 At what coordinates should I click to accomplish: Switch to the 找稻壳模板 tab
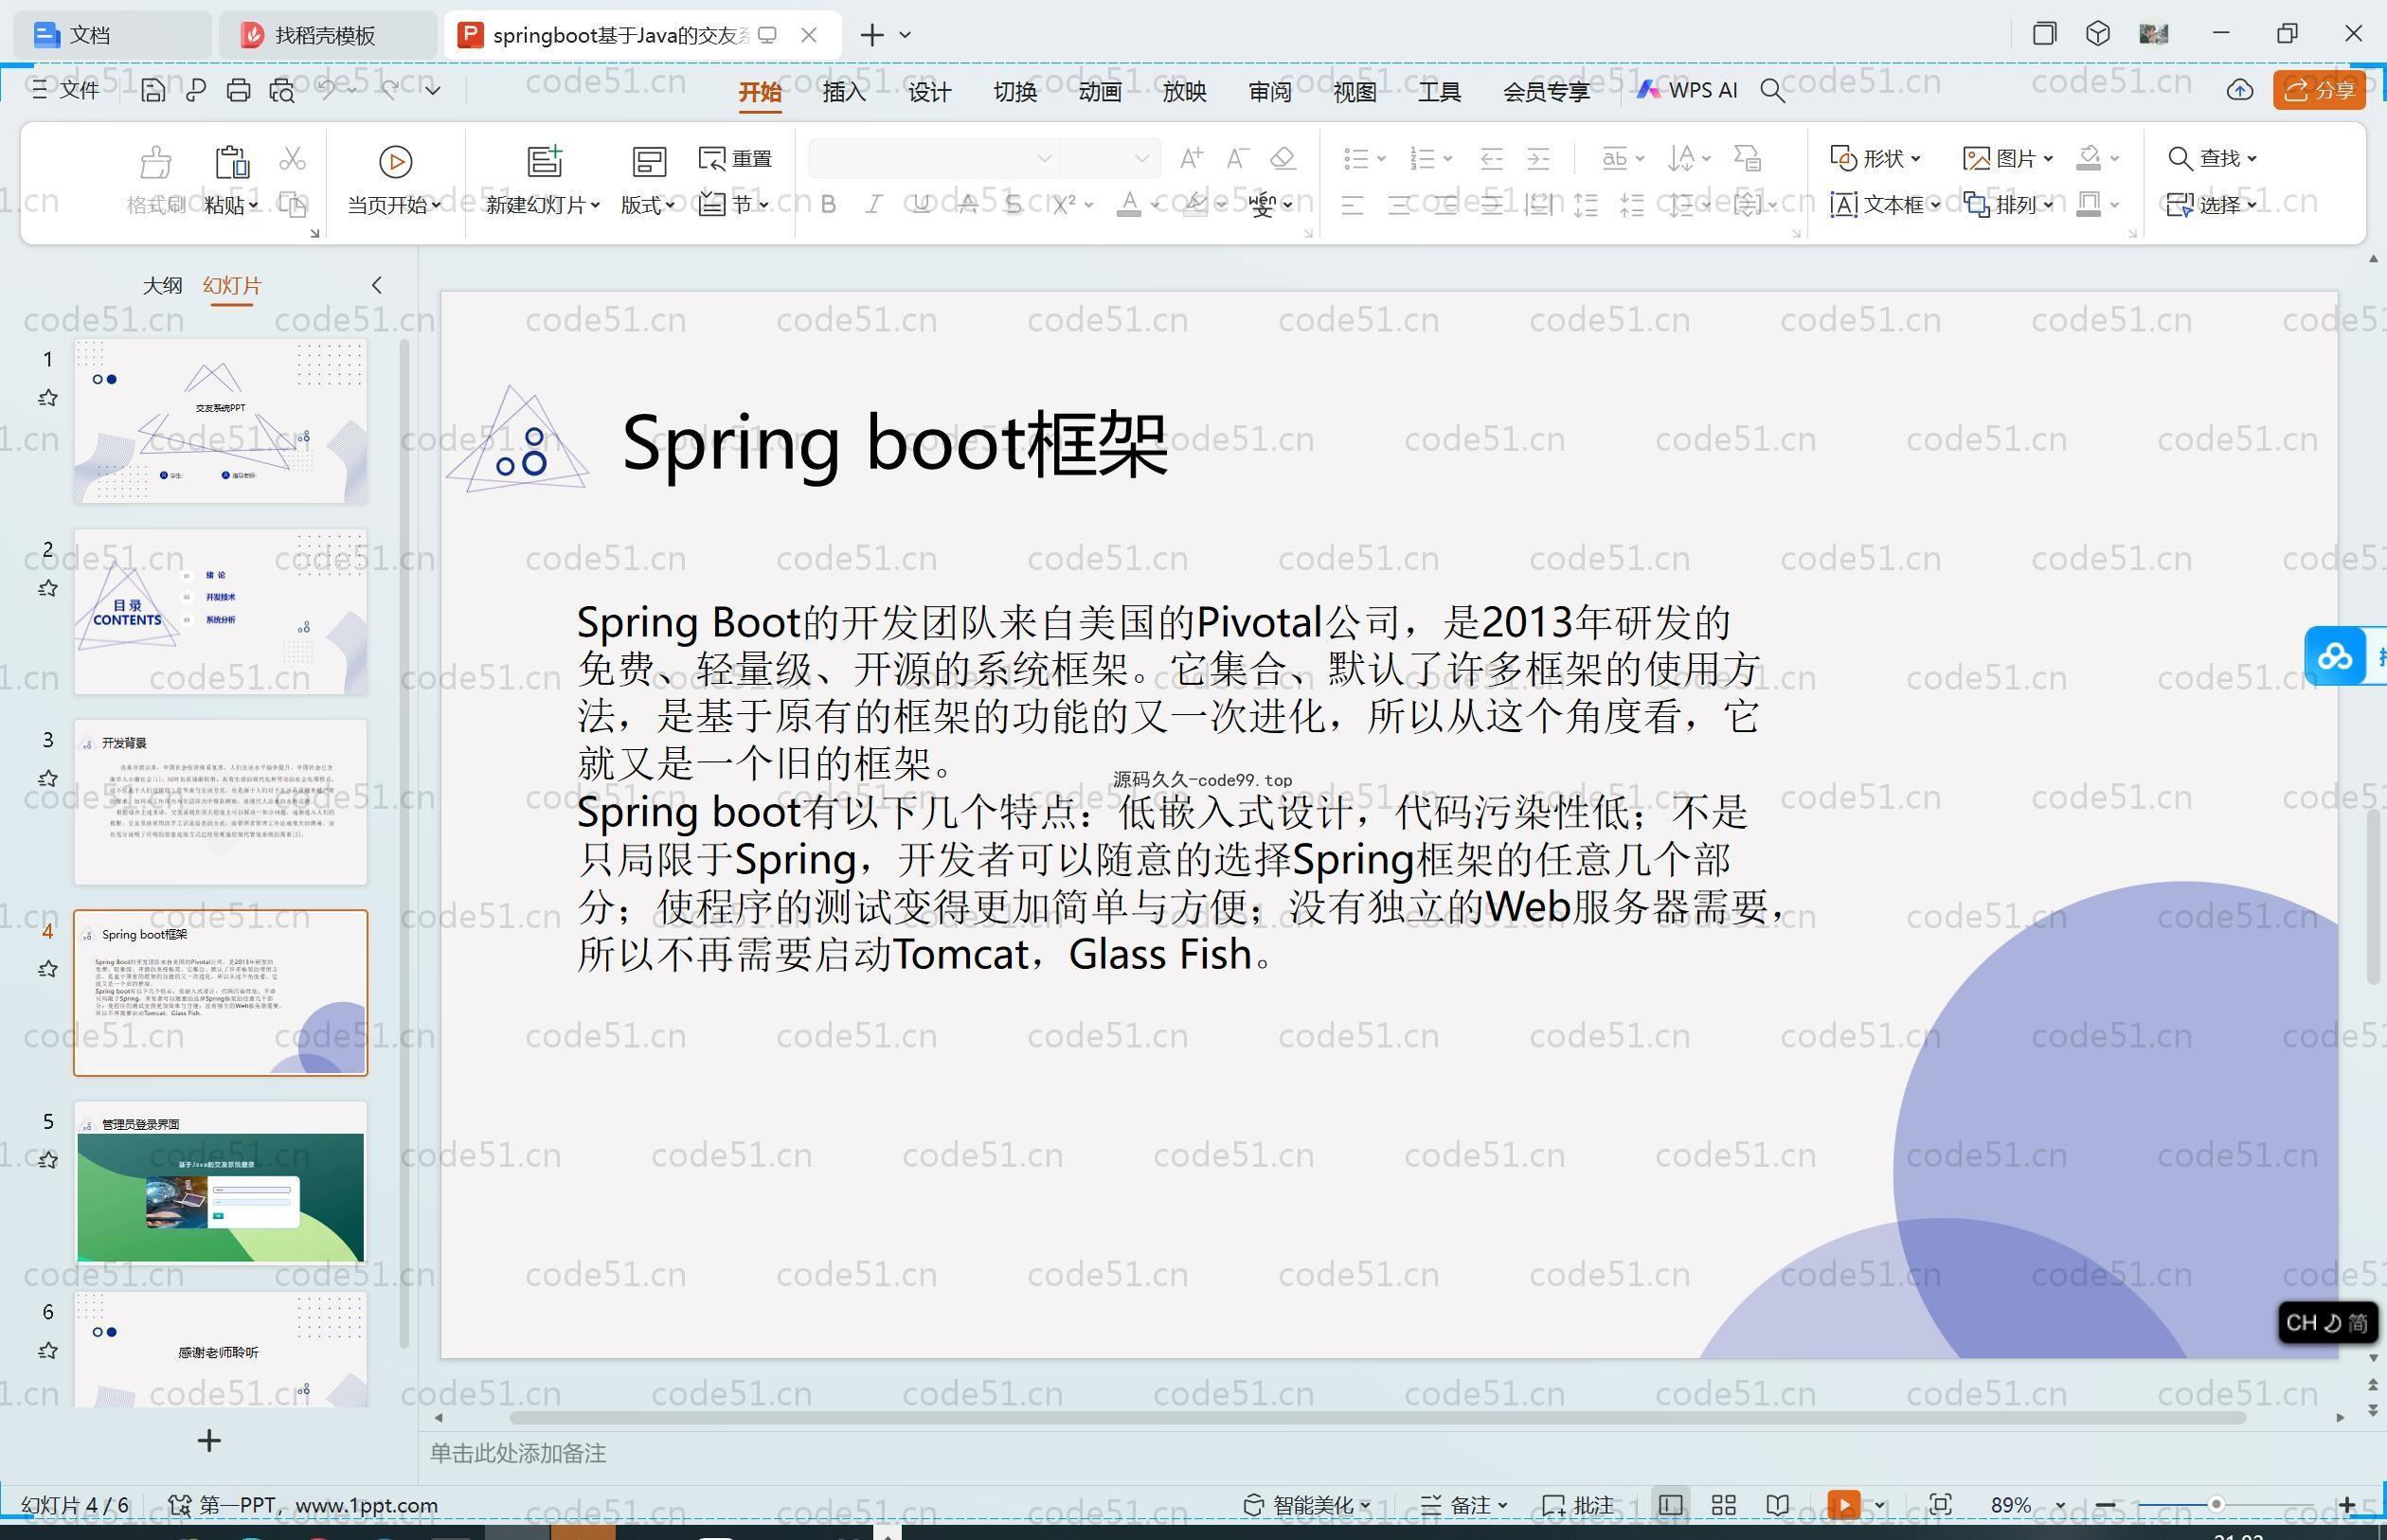[x=326, y=36]
